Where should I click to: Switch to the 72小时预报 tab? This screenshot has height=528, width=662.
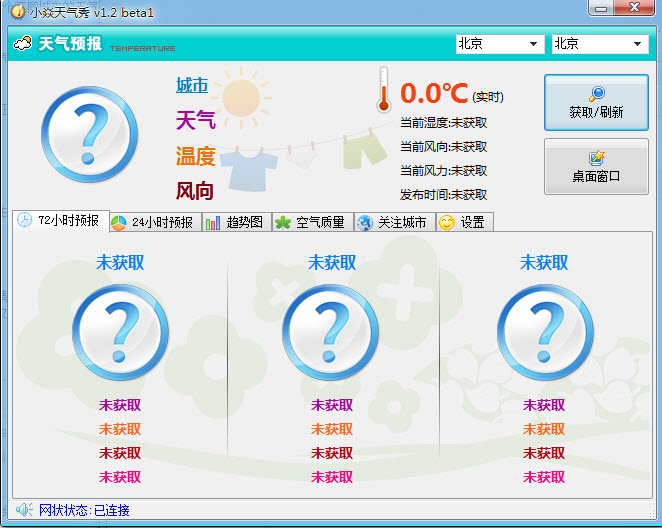61,220
